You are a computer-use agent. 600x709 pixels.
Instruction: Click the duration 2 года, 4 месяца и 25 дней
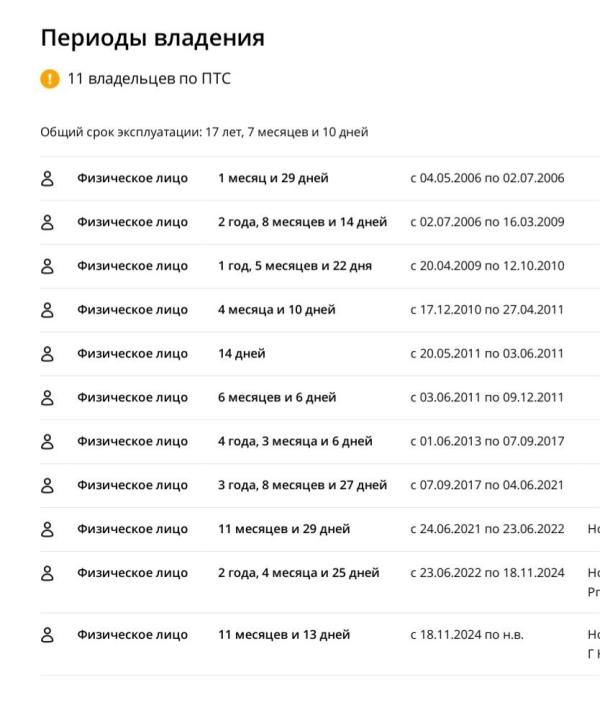point(299,573)
